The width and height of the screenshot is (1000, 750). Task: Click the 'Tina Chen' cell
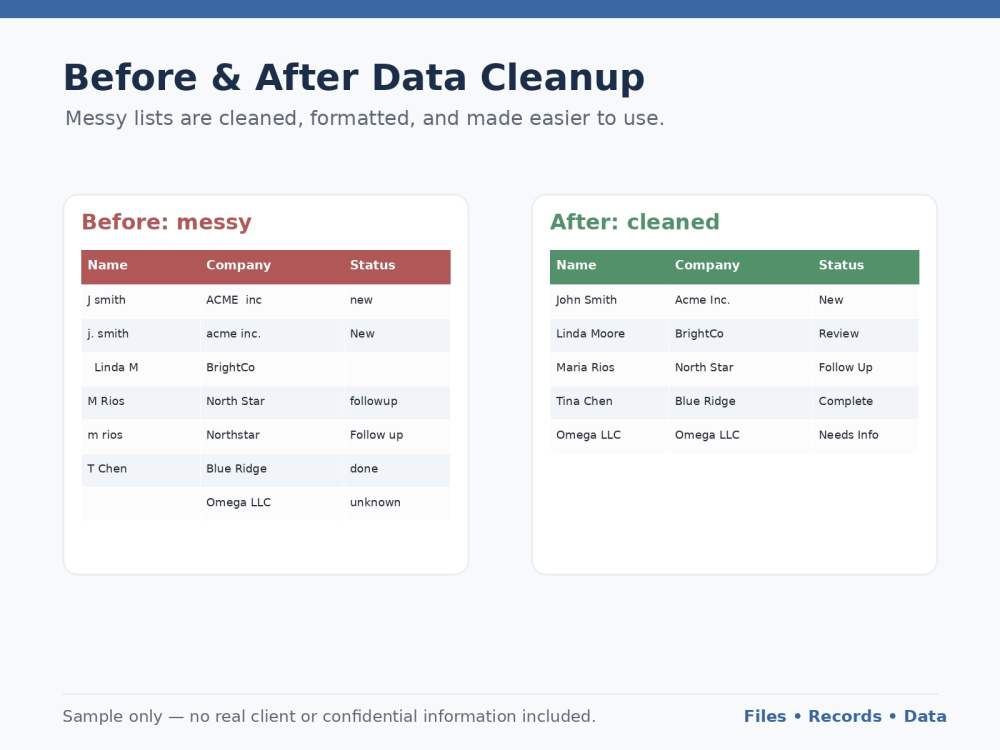[x=609, y=402]
